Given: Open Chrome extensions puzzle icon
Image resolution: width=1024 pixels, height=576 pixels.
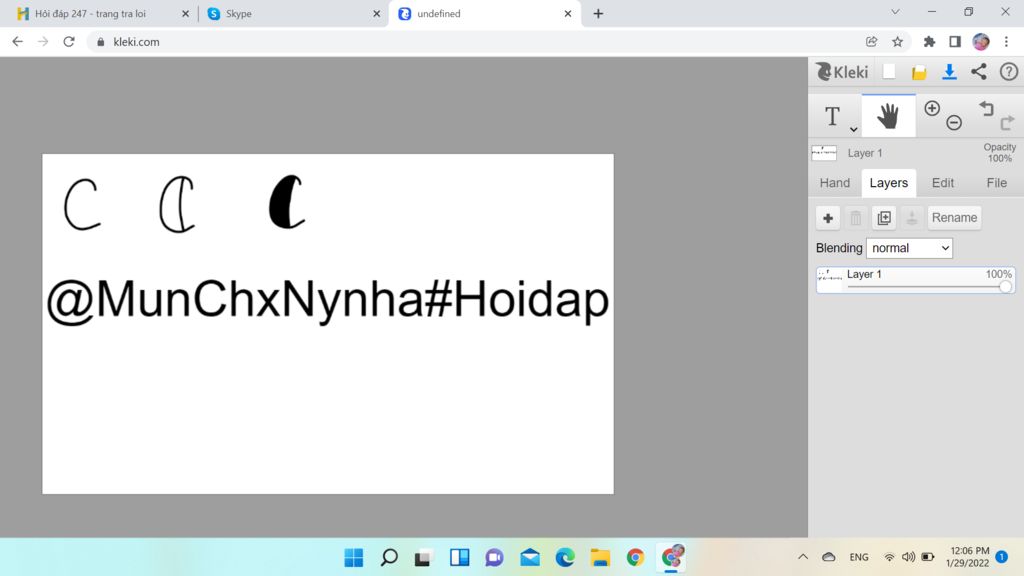Looking at the screenshot, I should click(929, 42).
